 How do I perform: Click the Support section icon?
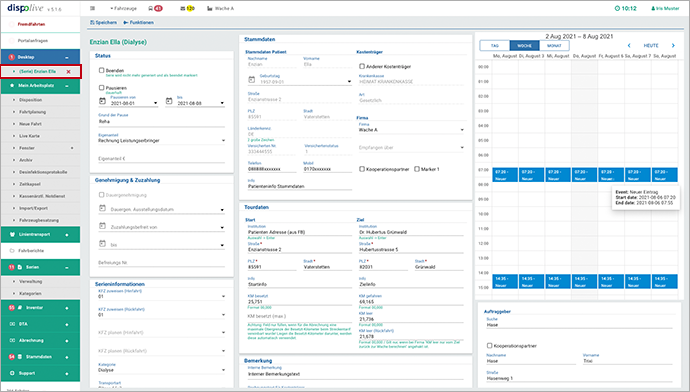tap(12, 373)
